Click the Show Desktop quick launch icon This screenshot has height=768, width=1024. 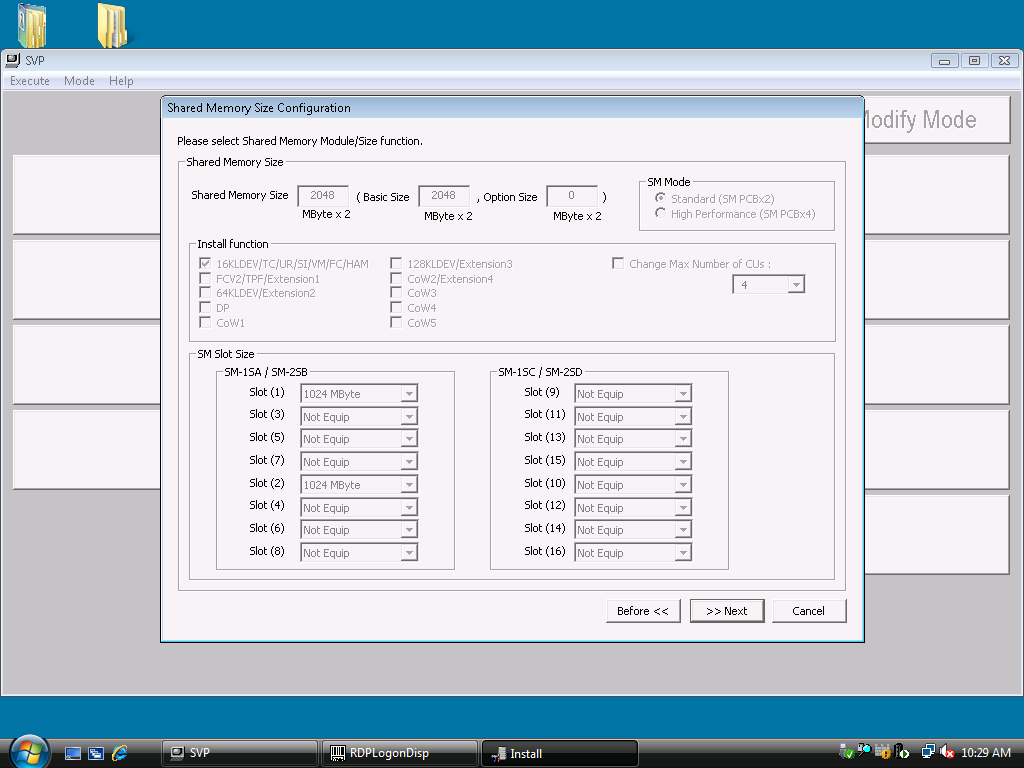coord(73,753)
